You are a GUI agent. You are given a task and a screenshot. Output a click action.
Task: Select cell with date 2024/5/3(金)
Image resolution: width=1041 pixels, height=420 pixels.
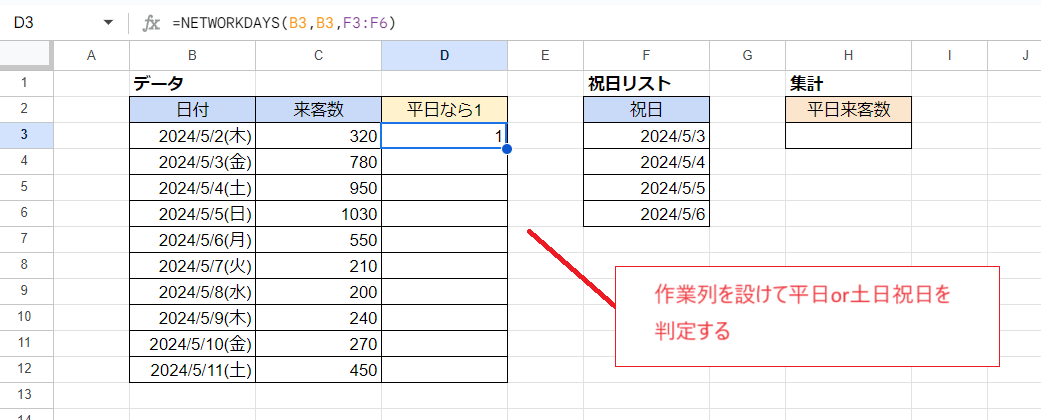(193, 161)
